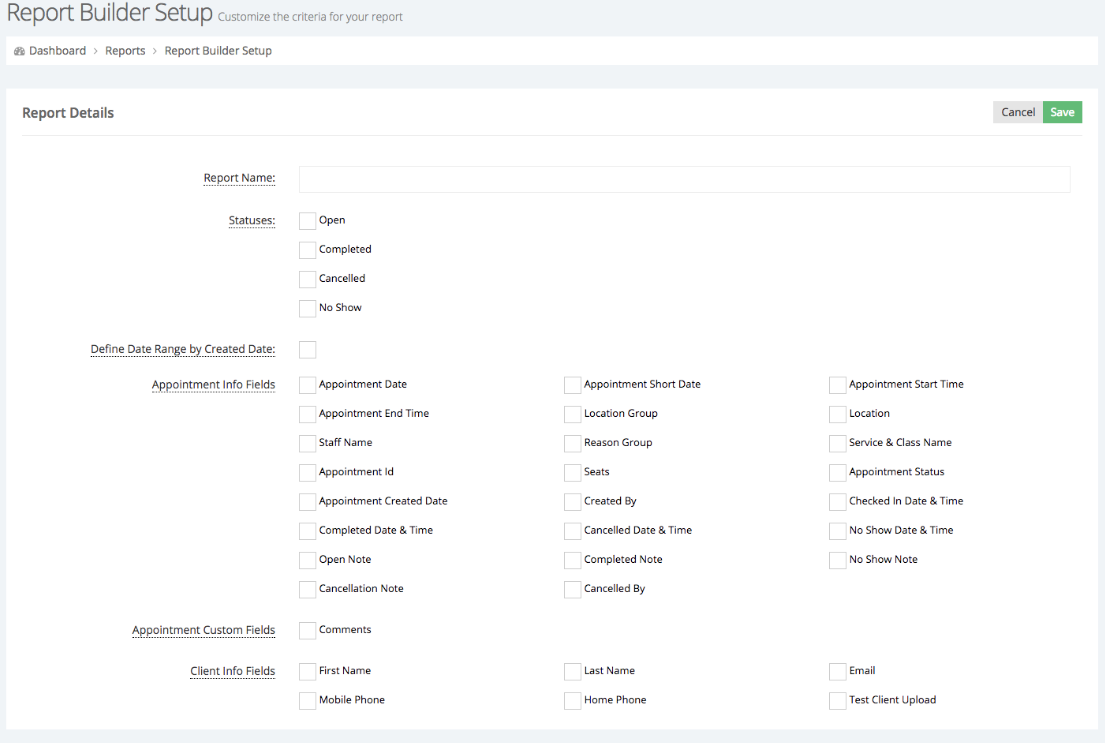Image resolution: width=1105 pixels, height=743 pixels.
Task: Enable the Completed status checkbox
Action: coord(307,250)
